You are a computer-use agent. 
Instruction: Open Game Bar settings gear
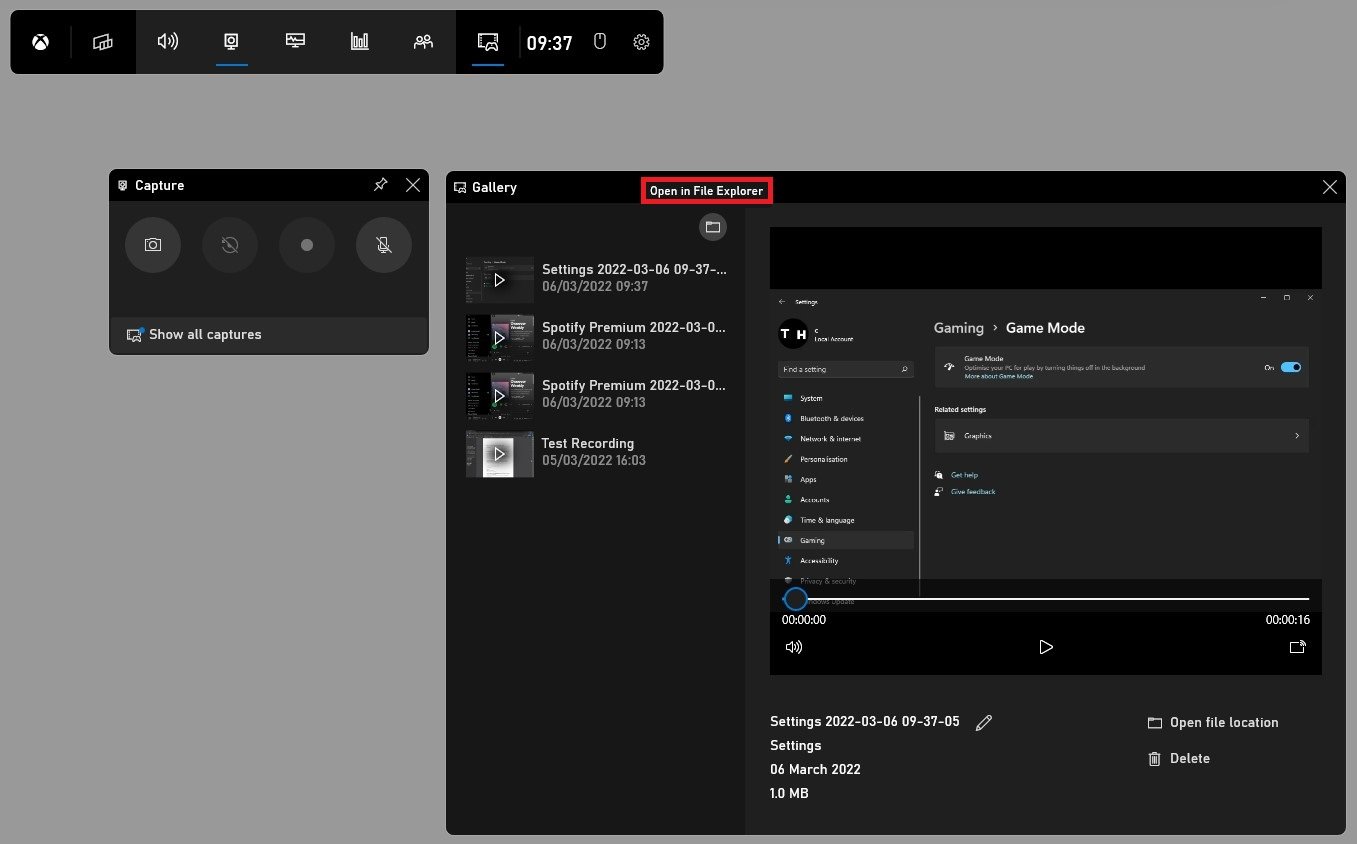(x=641, y=42)
